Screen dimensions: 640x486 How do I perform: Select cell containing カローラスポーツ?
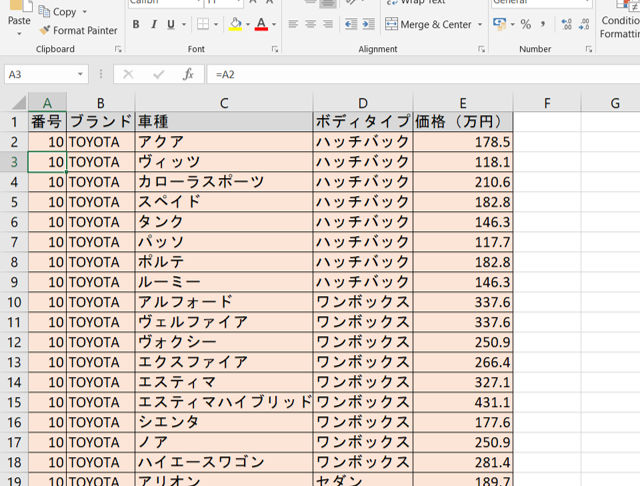pyautogui.click(x=224, y=182)
